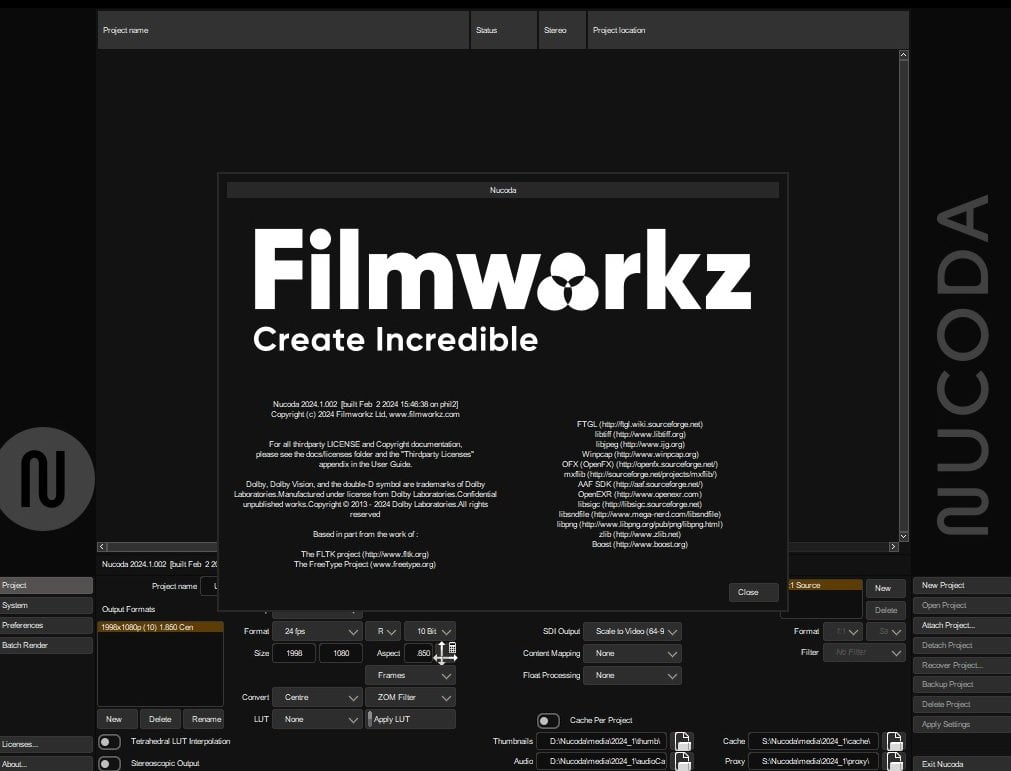This screenshot has width=1011, height=771.
Task: Click Delete under Output Formats list
Action: coord(160,719)
